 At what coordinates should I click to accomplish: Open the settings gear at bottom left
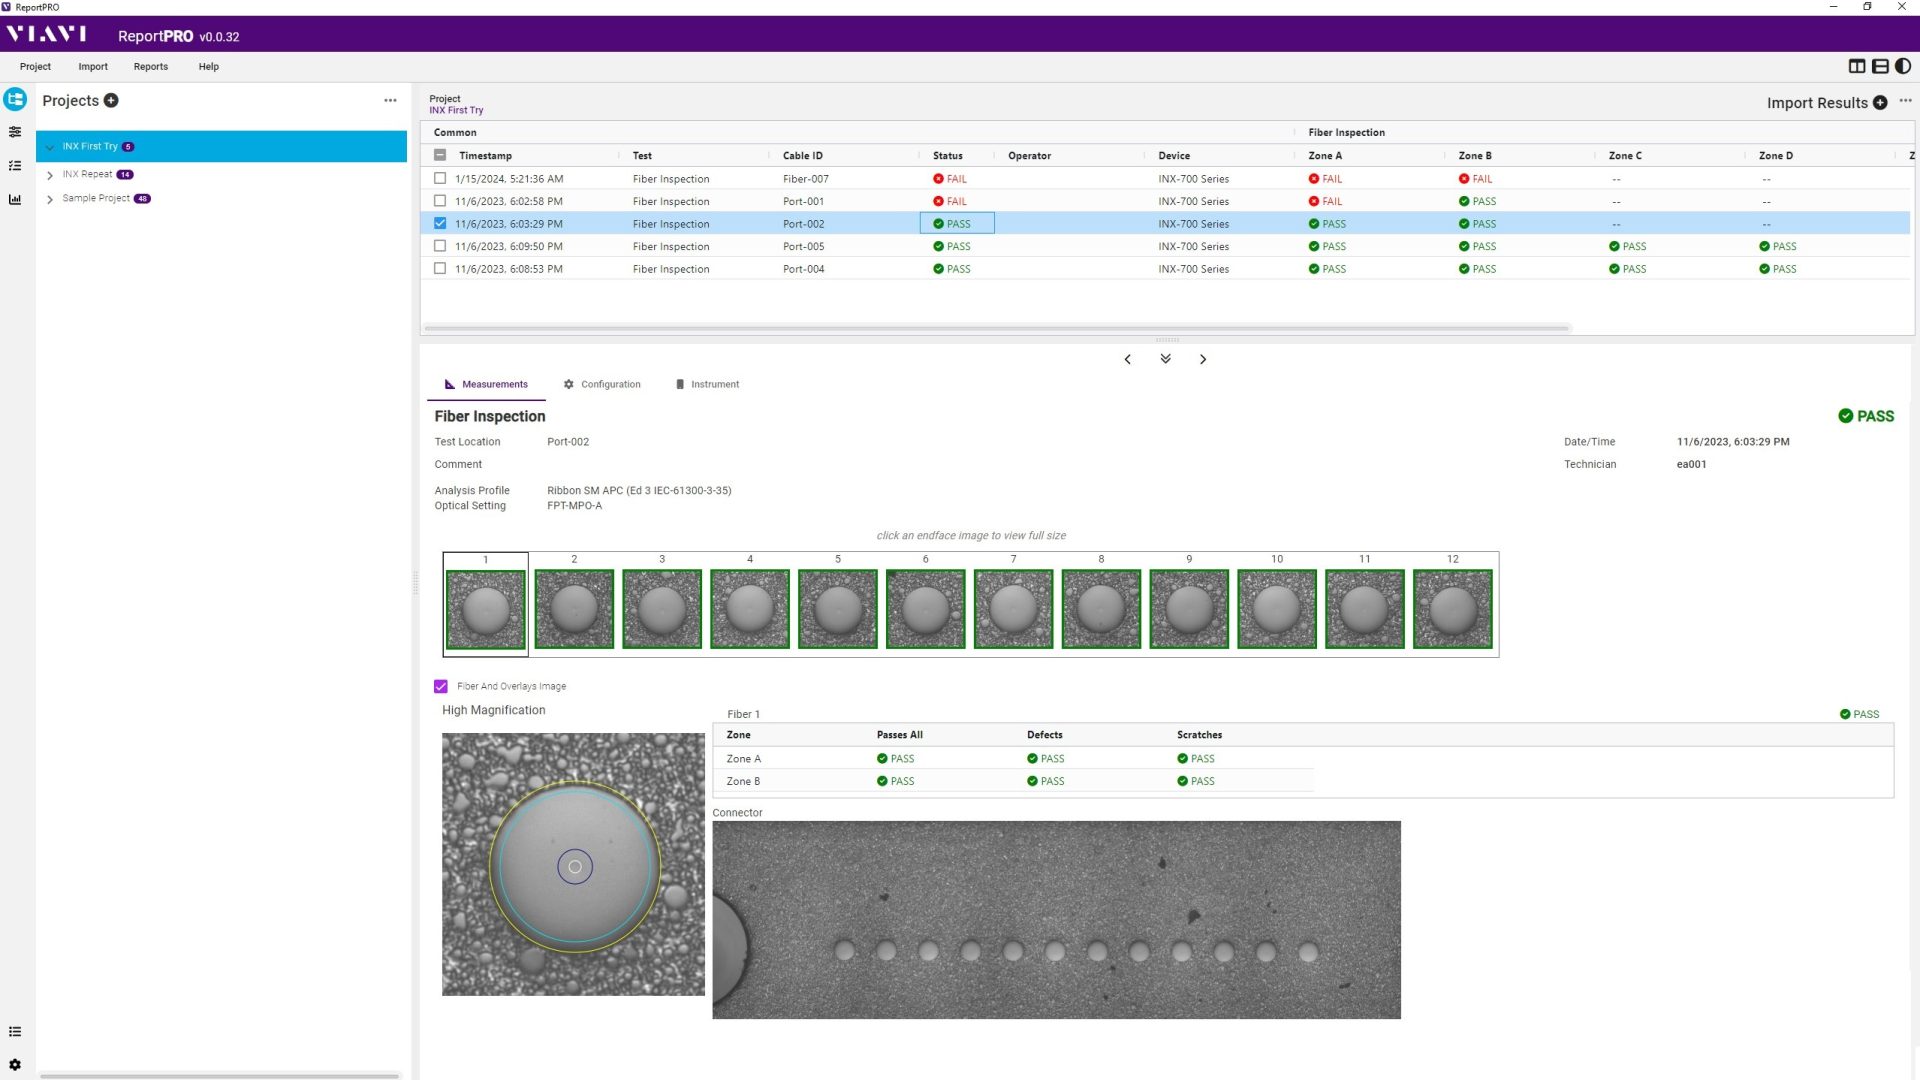pos(15,1064)
